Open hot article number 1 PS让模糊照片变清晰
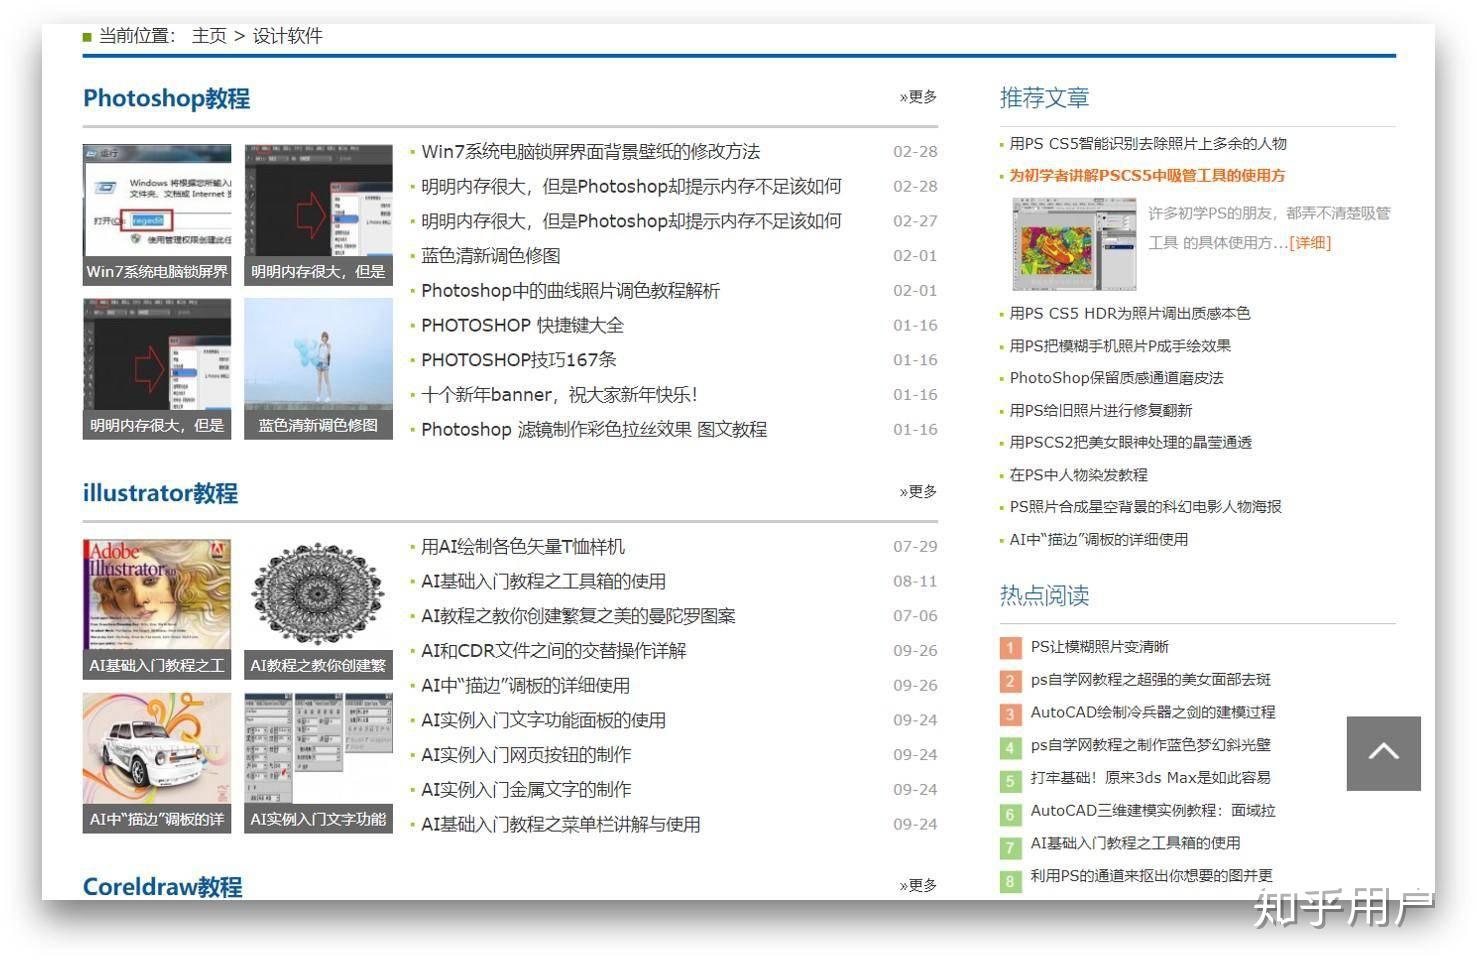This screenshot has height=960, width=1477. (x=1099, y=647)
